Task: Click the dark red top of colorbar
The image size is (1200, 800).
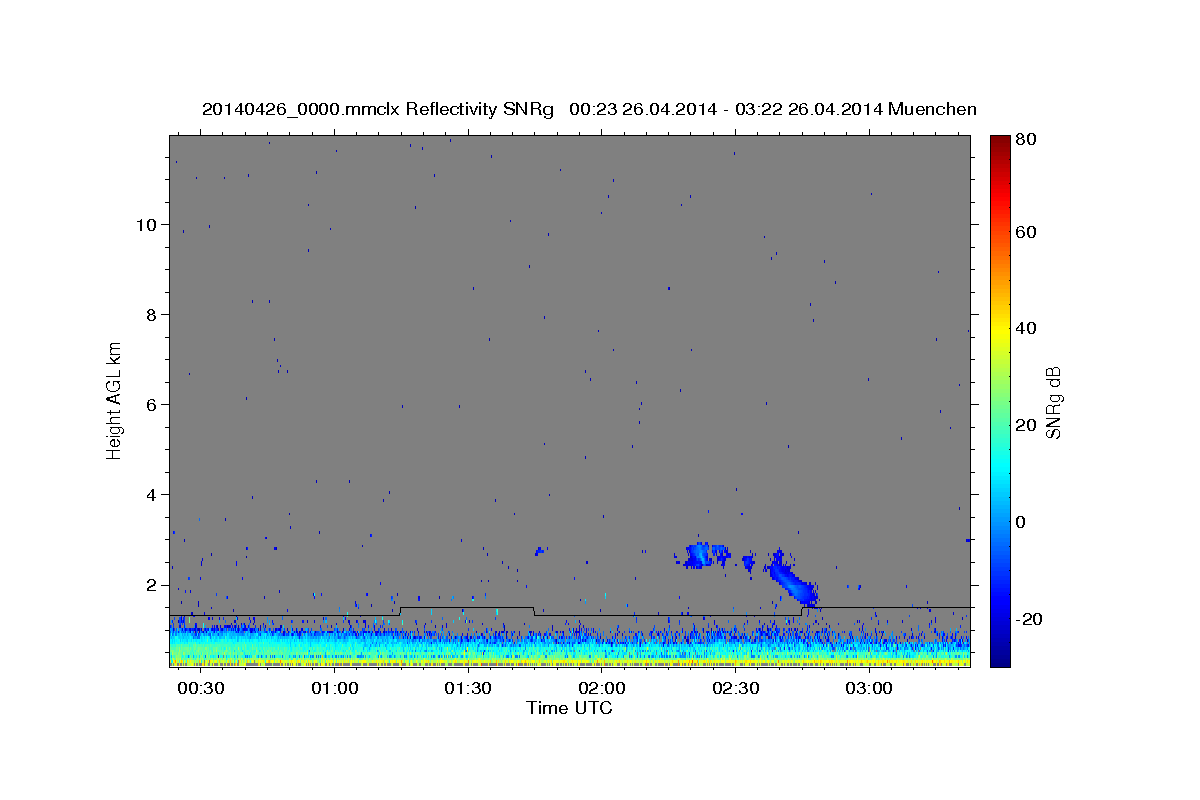Action: pos(1000,146)
